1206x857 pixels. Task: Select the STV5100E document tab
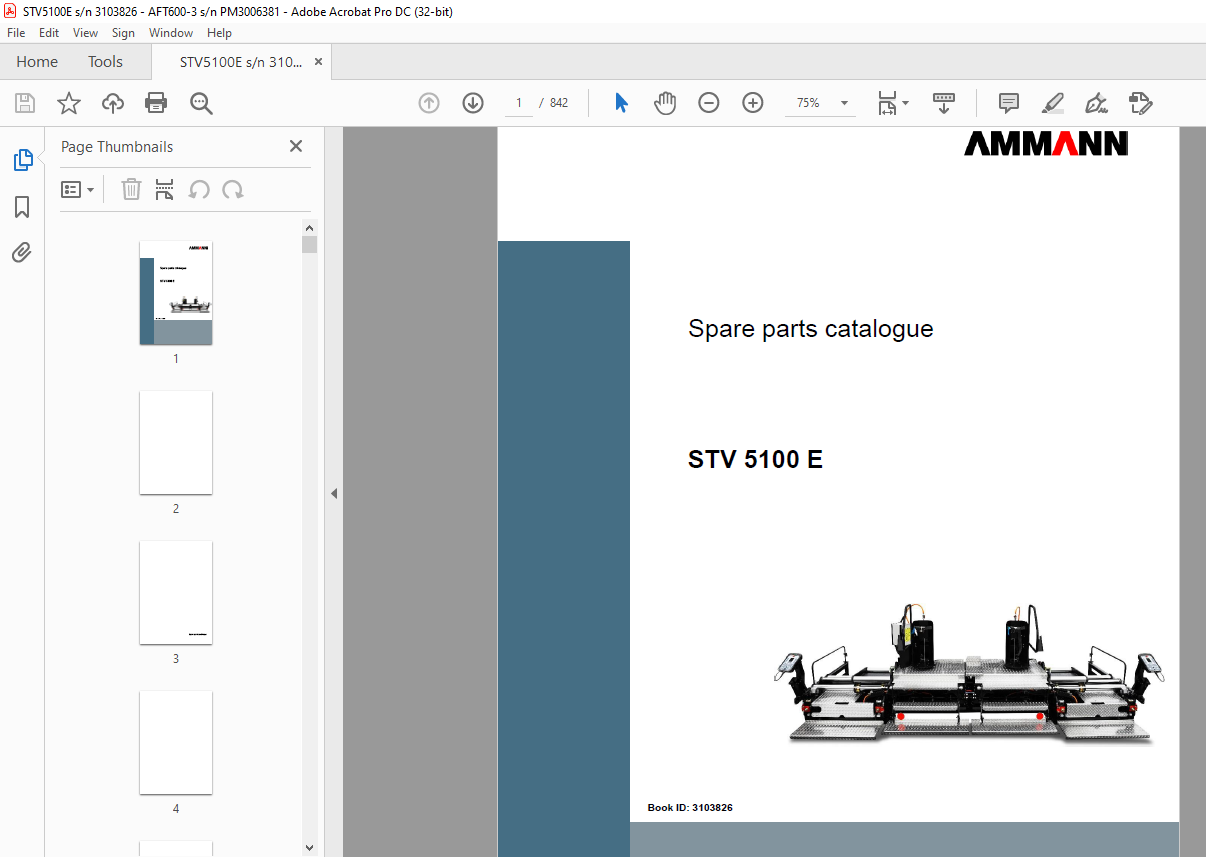(x=240, y=62)
